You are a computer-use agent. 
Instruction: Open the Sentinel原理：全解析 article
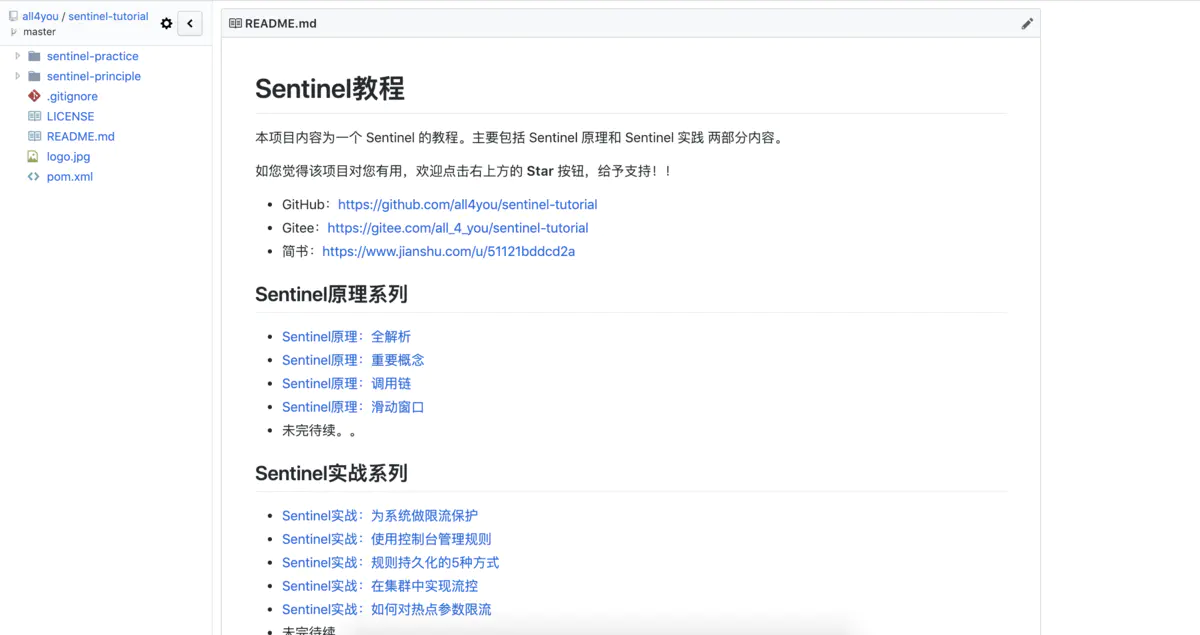(x=346, y=337)
